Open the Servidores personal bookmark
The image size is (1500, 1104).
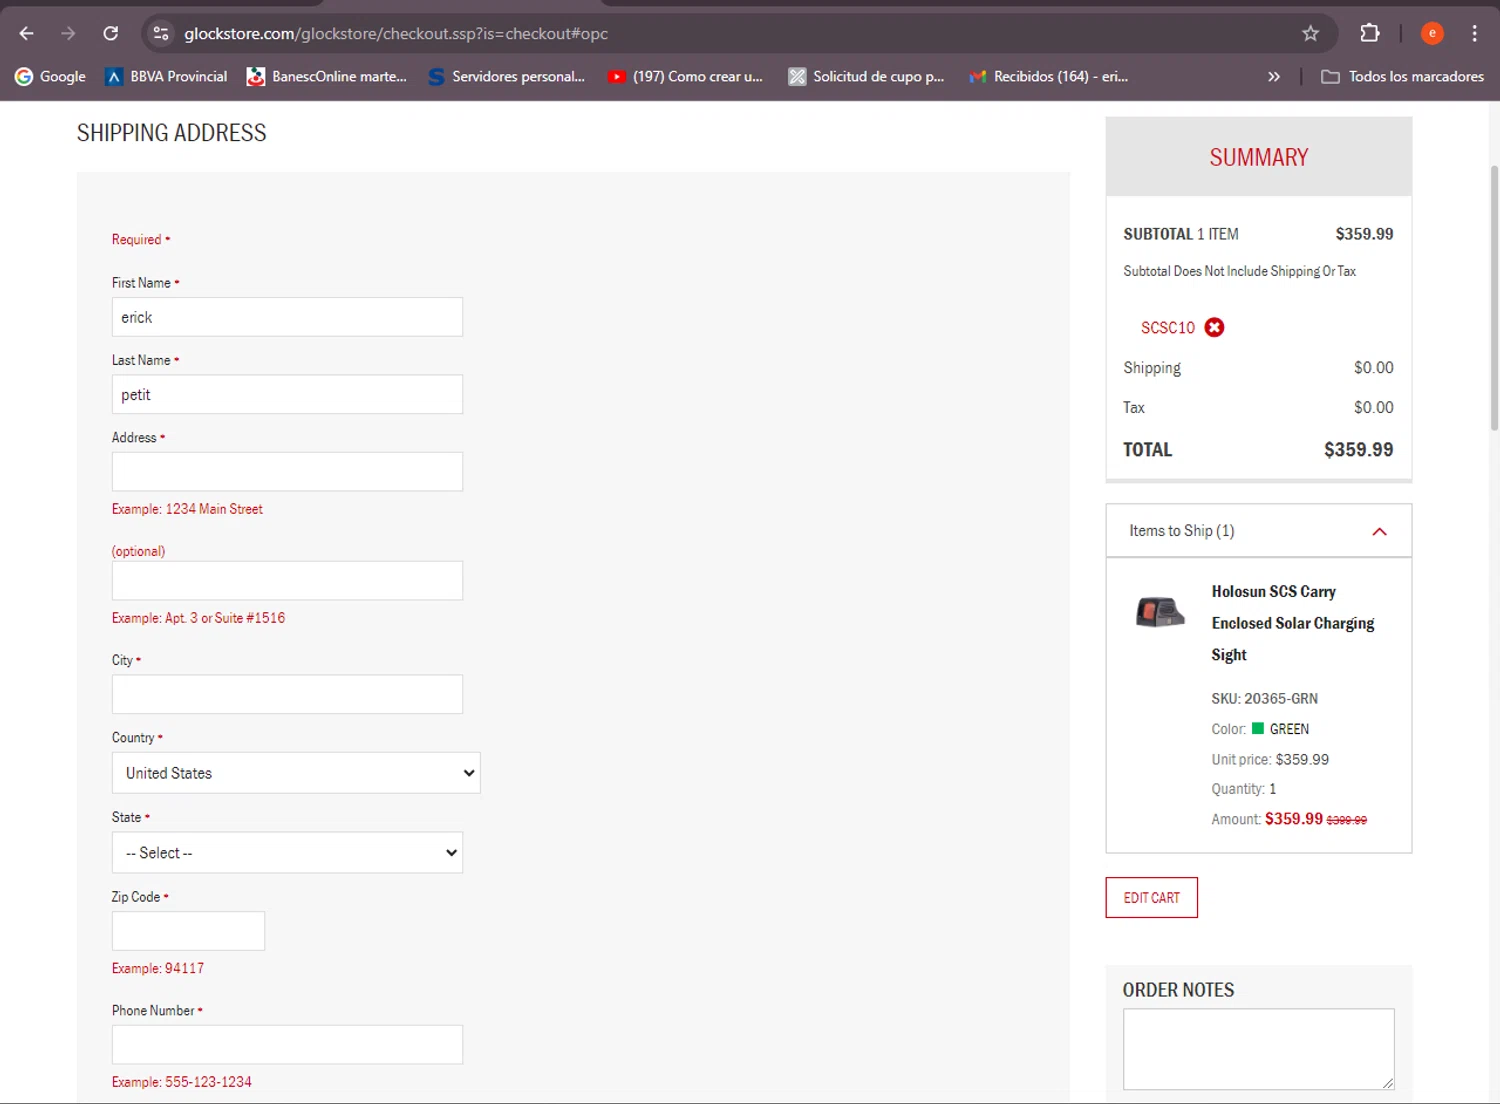click(506, 76)
